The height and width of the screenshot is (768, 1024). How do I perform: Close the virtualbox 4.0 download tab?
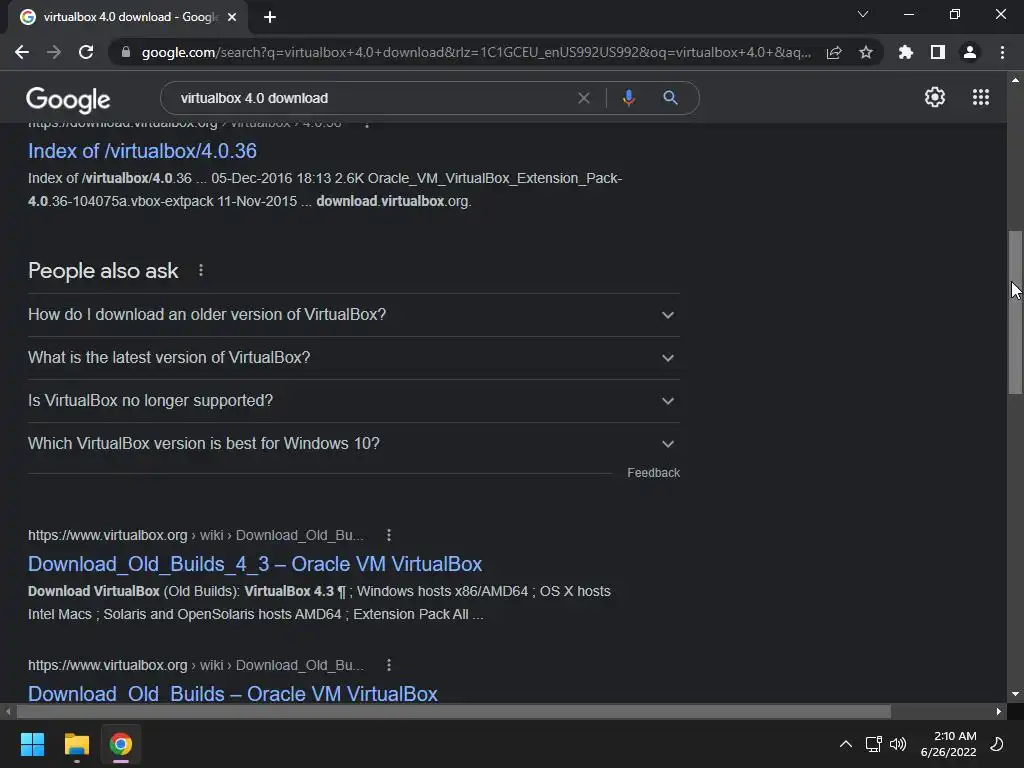(x=232, y=17)
